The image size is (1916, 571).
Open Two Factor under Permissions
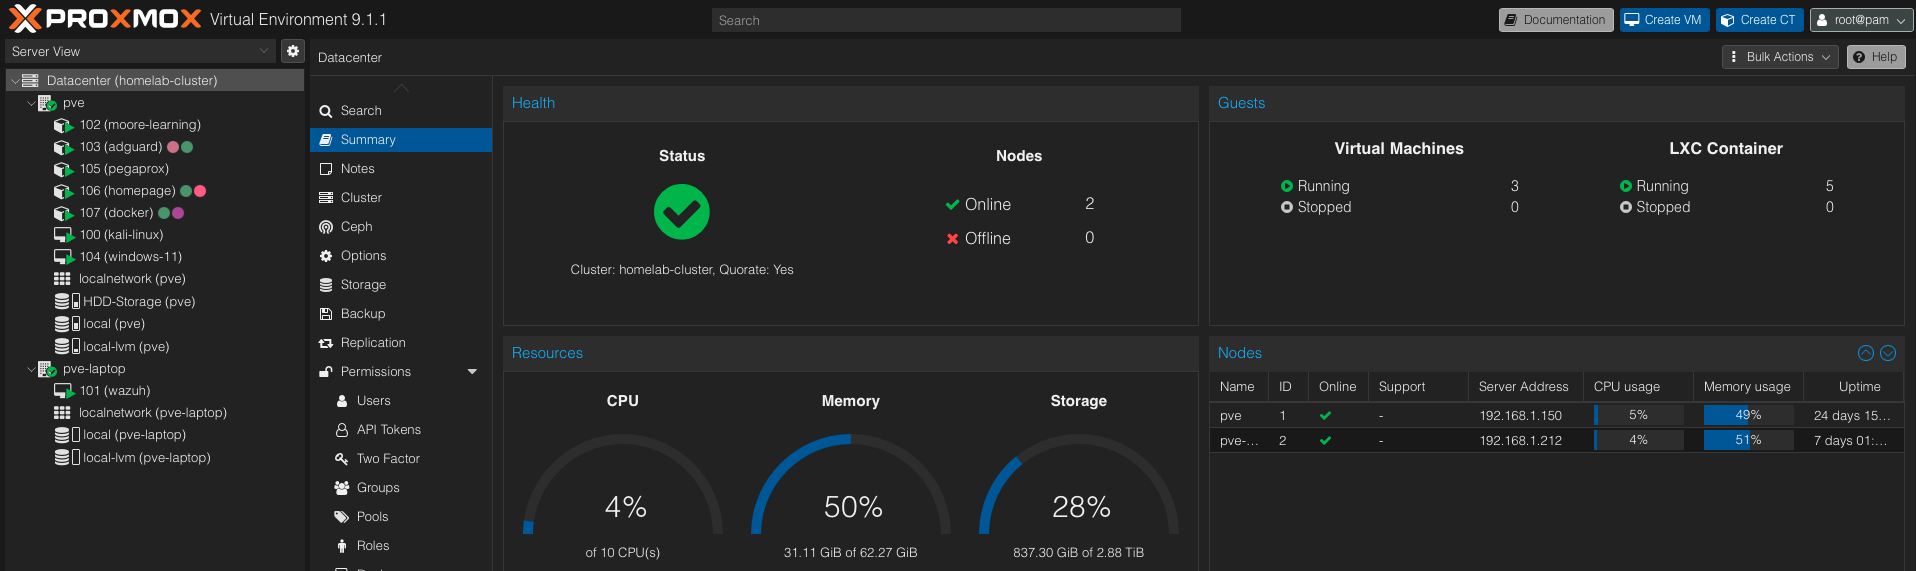pos(401,459)
